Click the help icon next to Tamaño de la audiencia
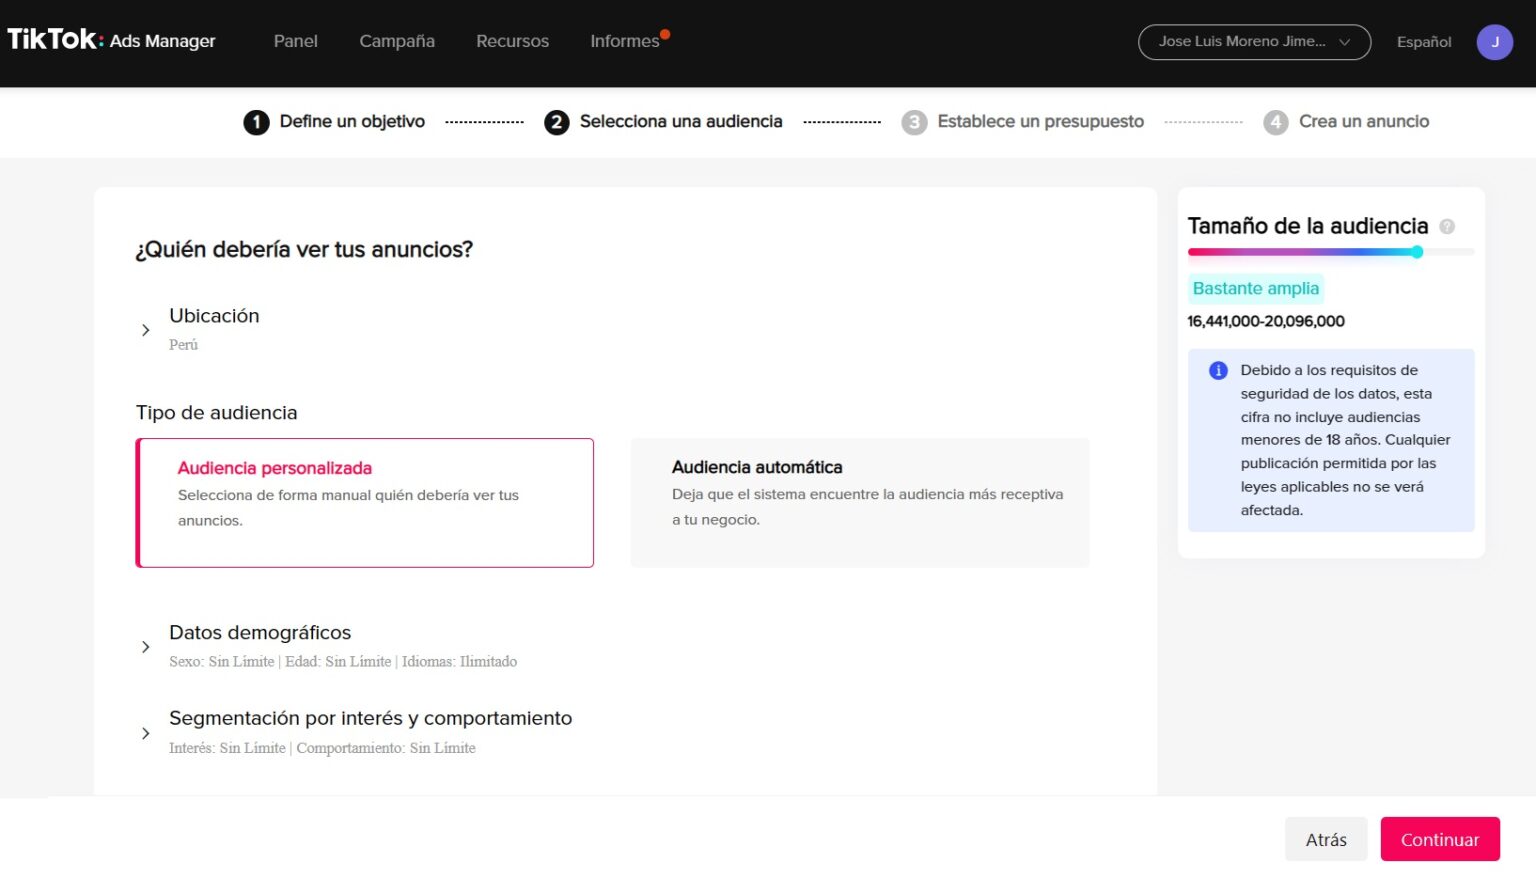The width and height of the screenshot is (1536, 878). pos(1447,226)
